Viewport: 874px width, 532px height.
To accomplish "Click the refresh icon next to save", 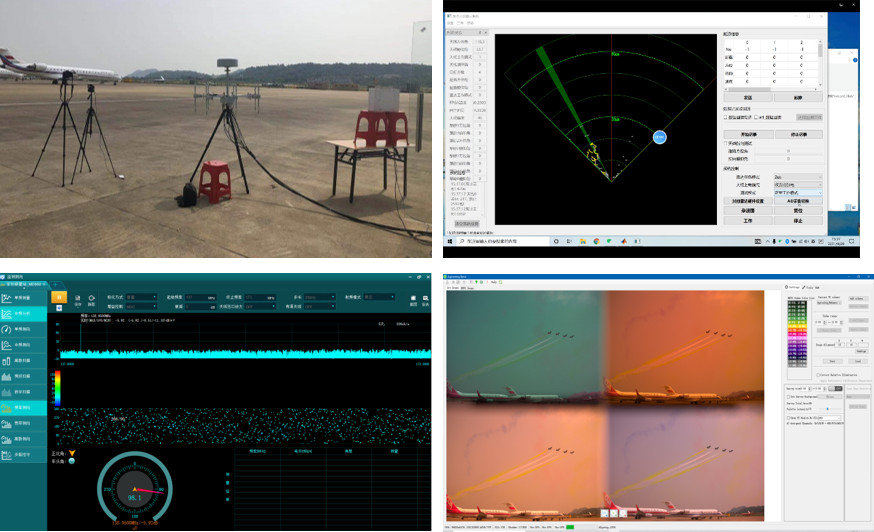I will [91, 297].
